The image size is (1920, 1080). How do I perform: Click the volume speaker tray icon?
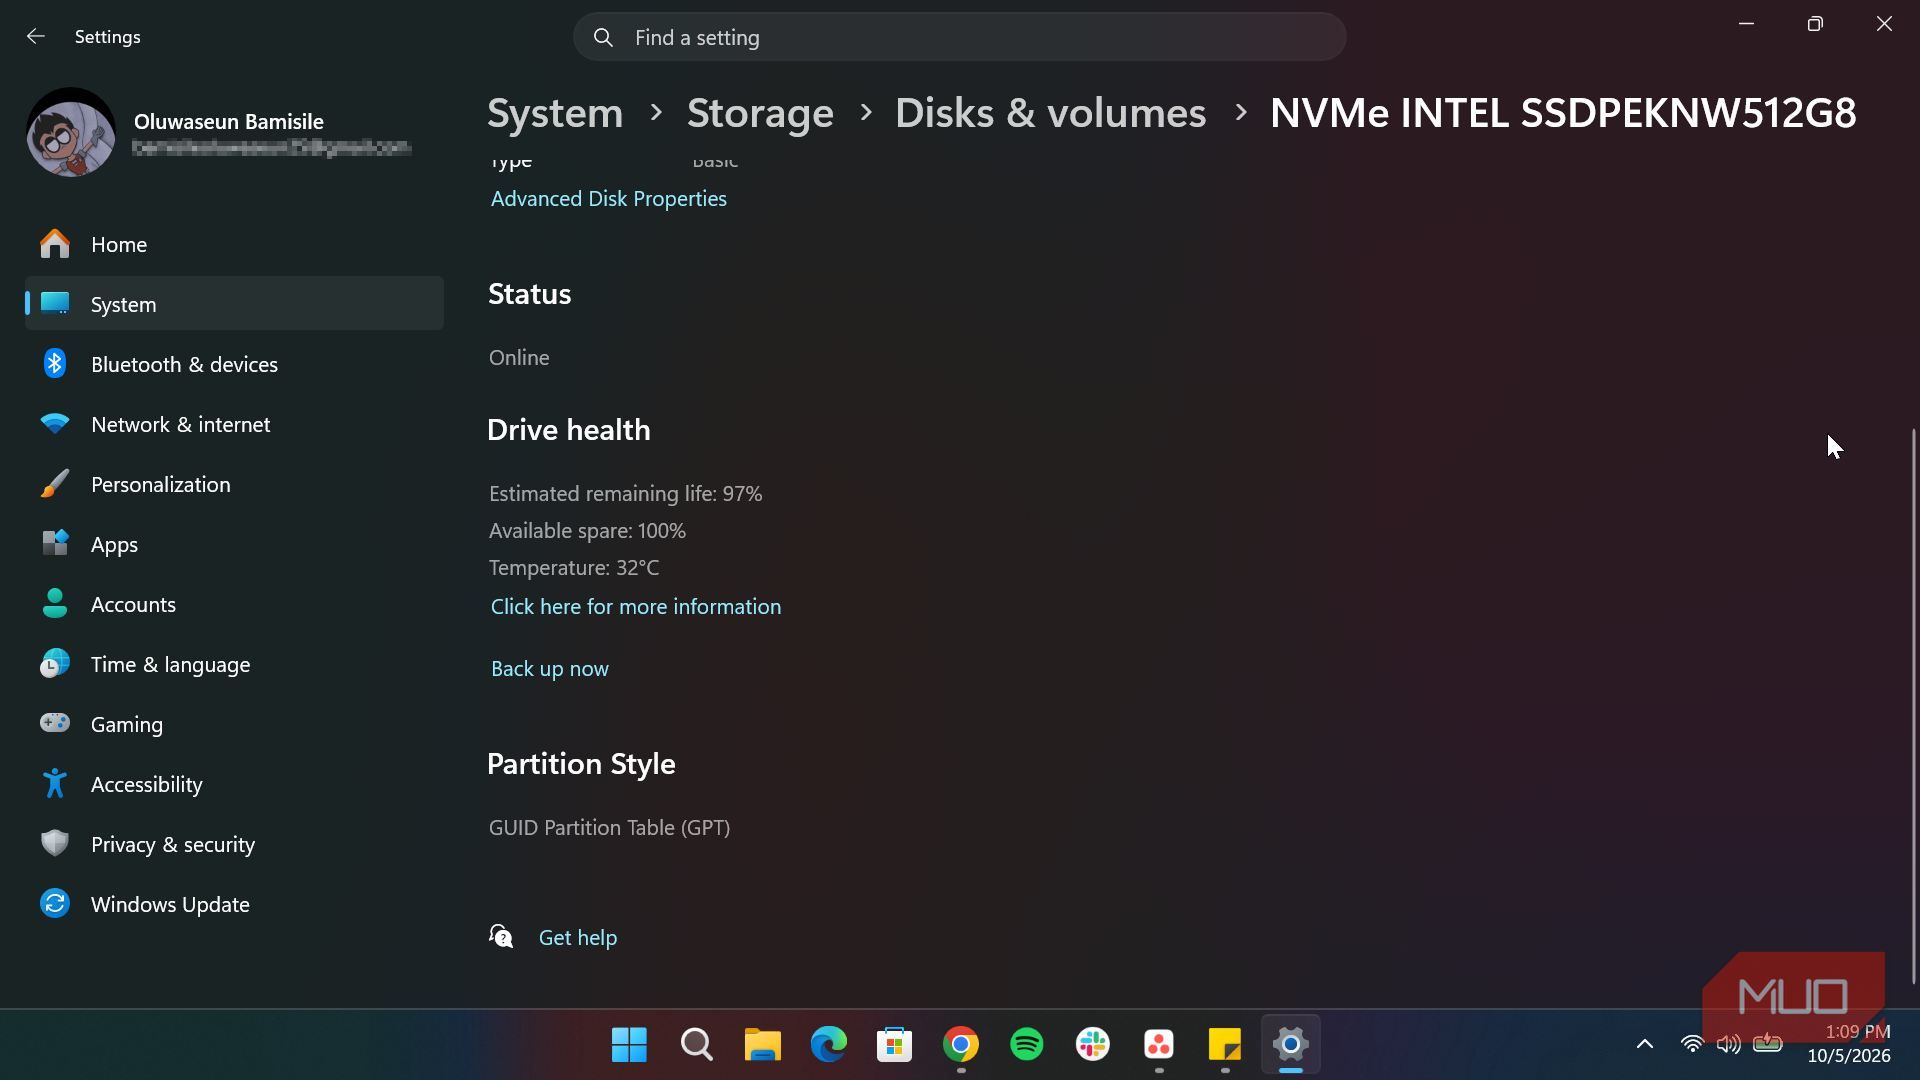click(1729, 1045)
